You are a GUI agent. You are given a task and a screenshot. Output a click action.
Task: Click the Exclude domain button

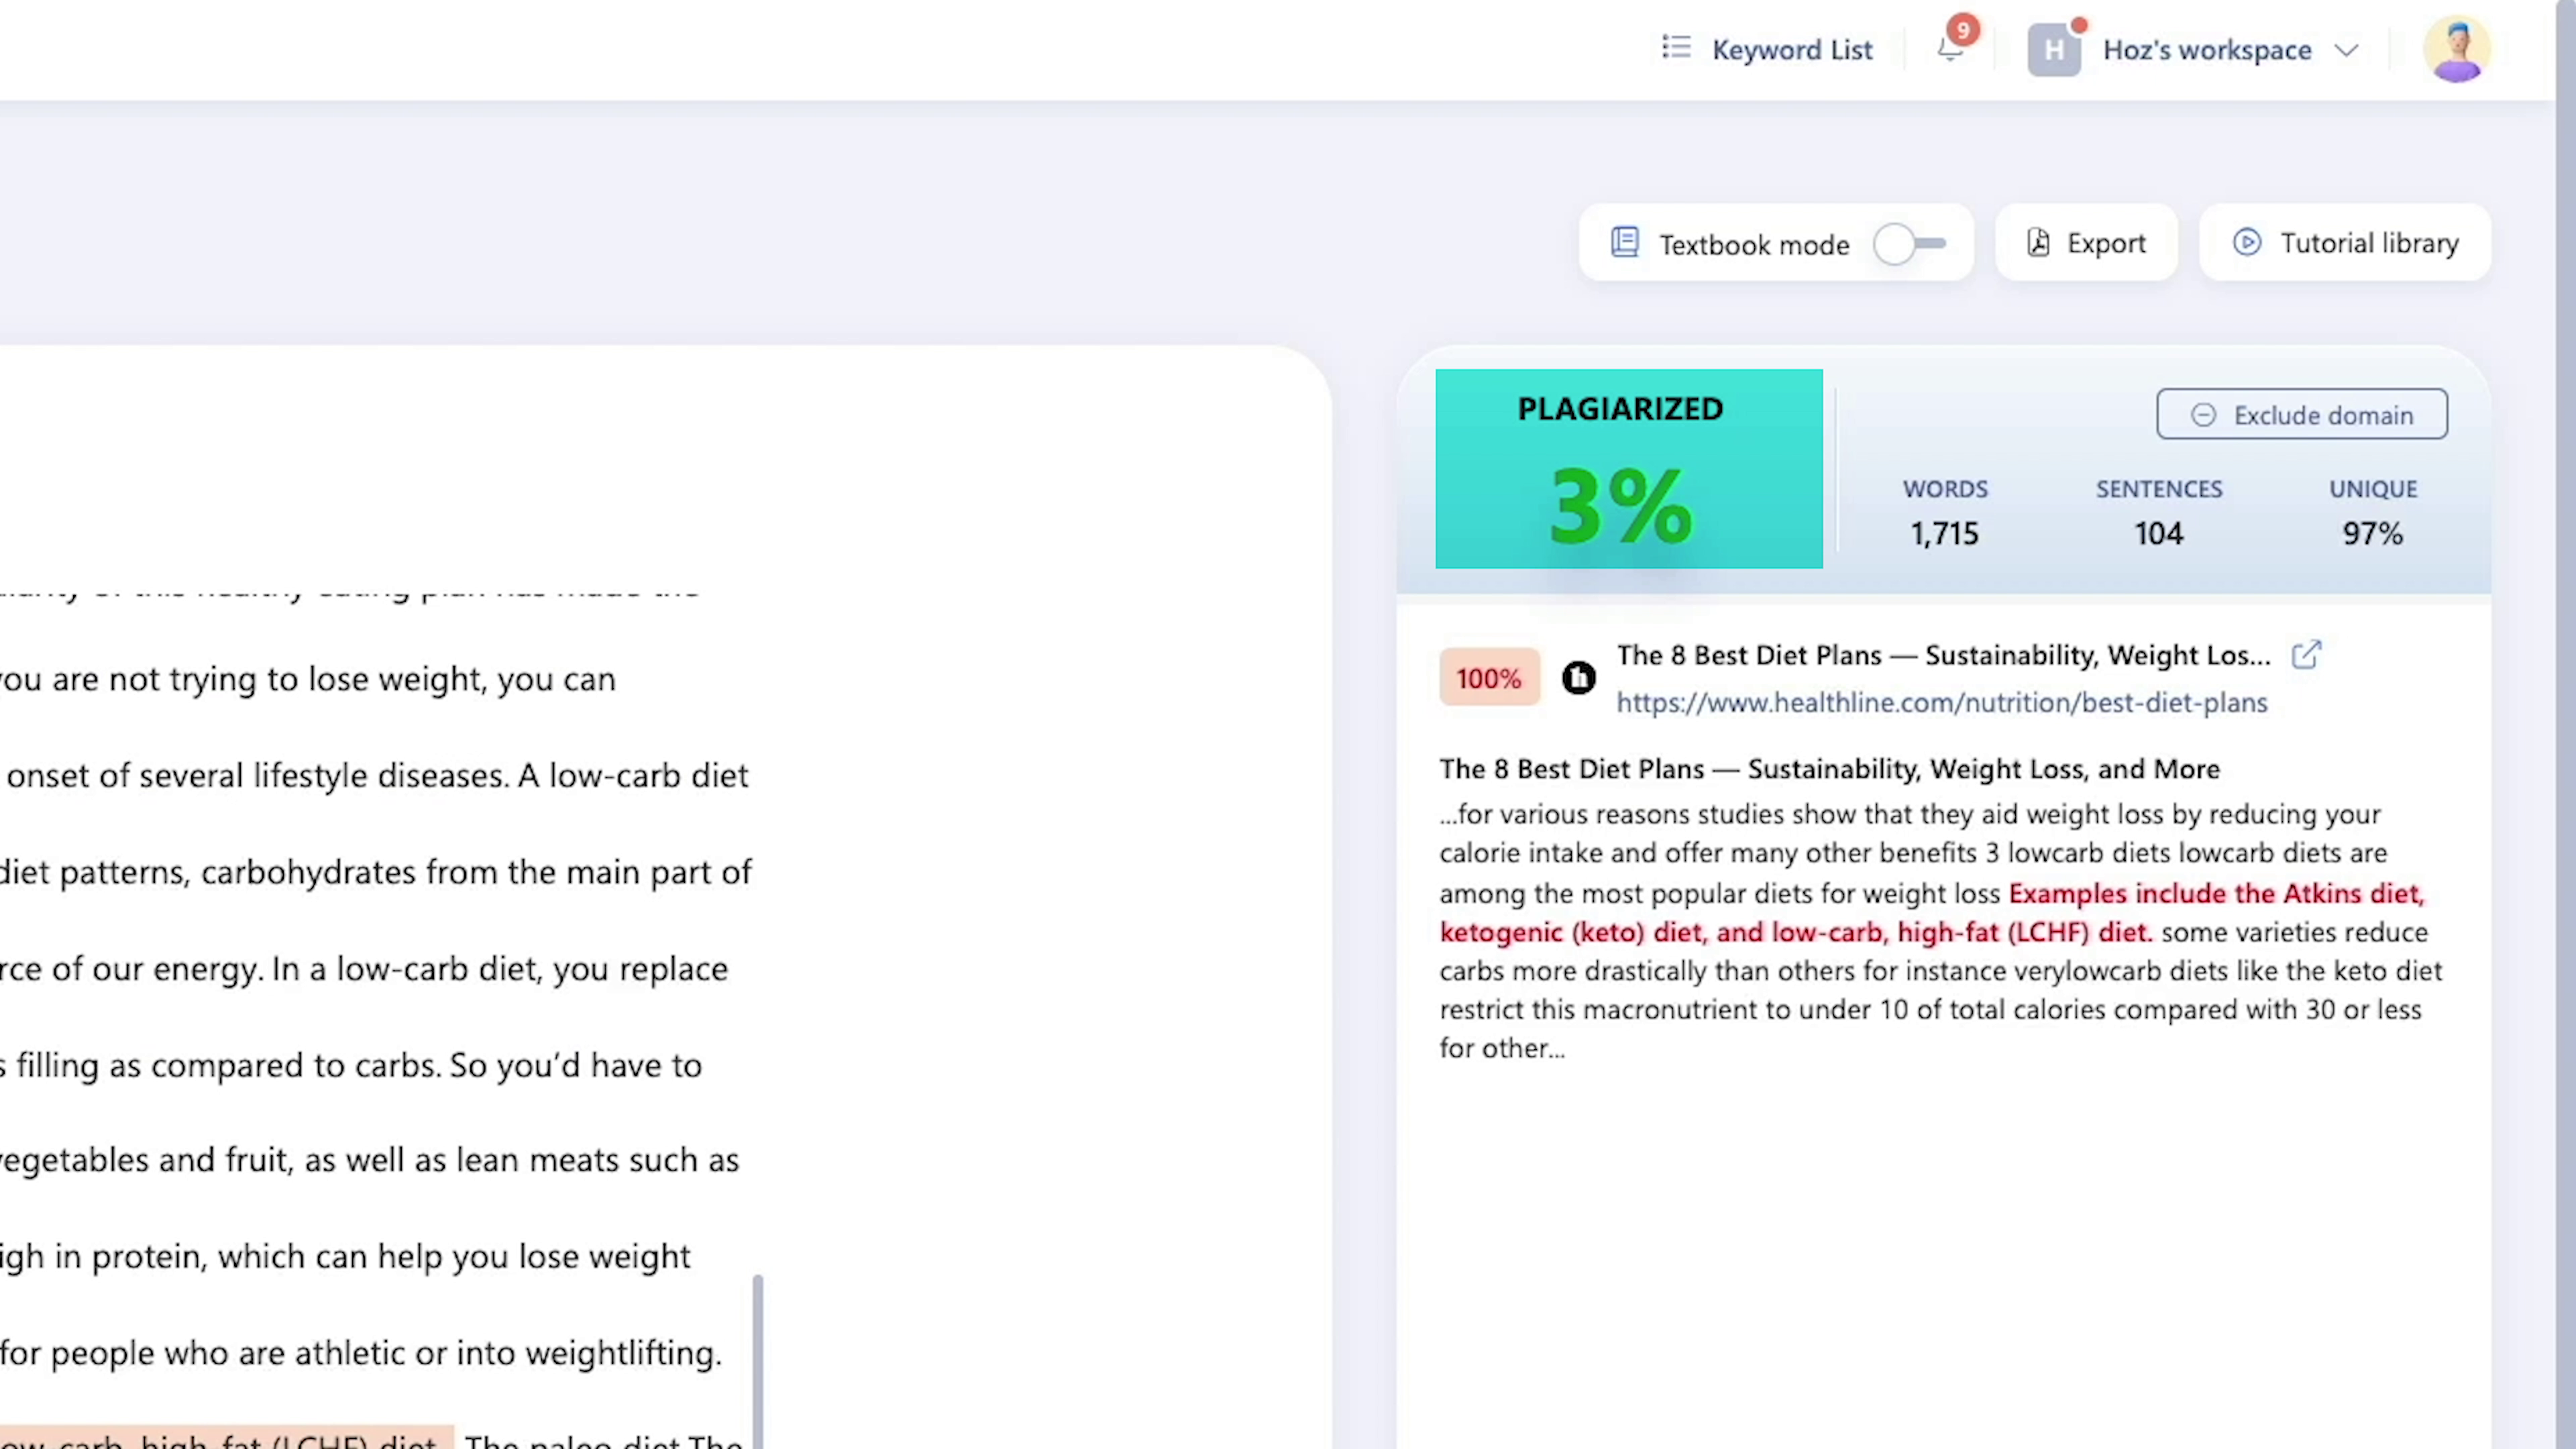click(x=2302, y=415)
